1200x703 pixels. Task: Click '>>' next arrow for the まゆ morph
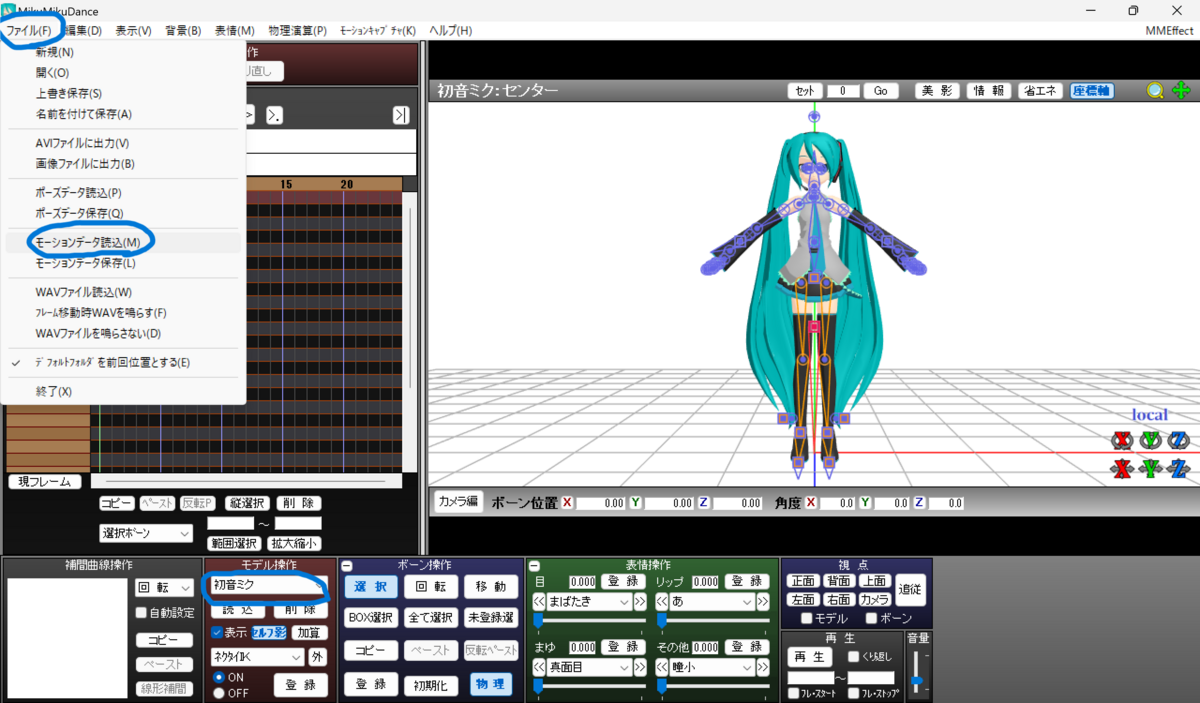pos(640,667)
